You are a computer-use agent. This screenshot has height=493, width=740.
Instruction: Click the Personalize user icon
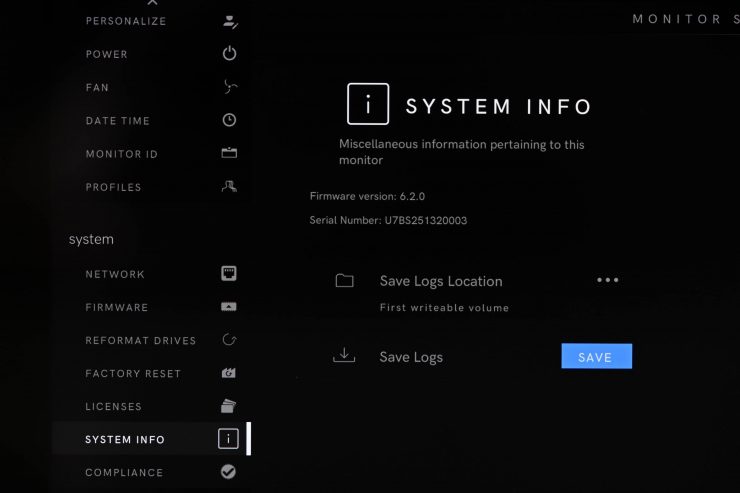coord(229,21)
